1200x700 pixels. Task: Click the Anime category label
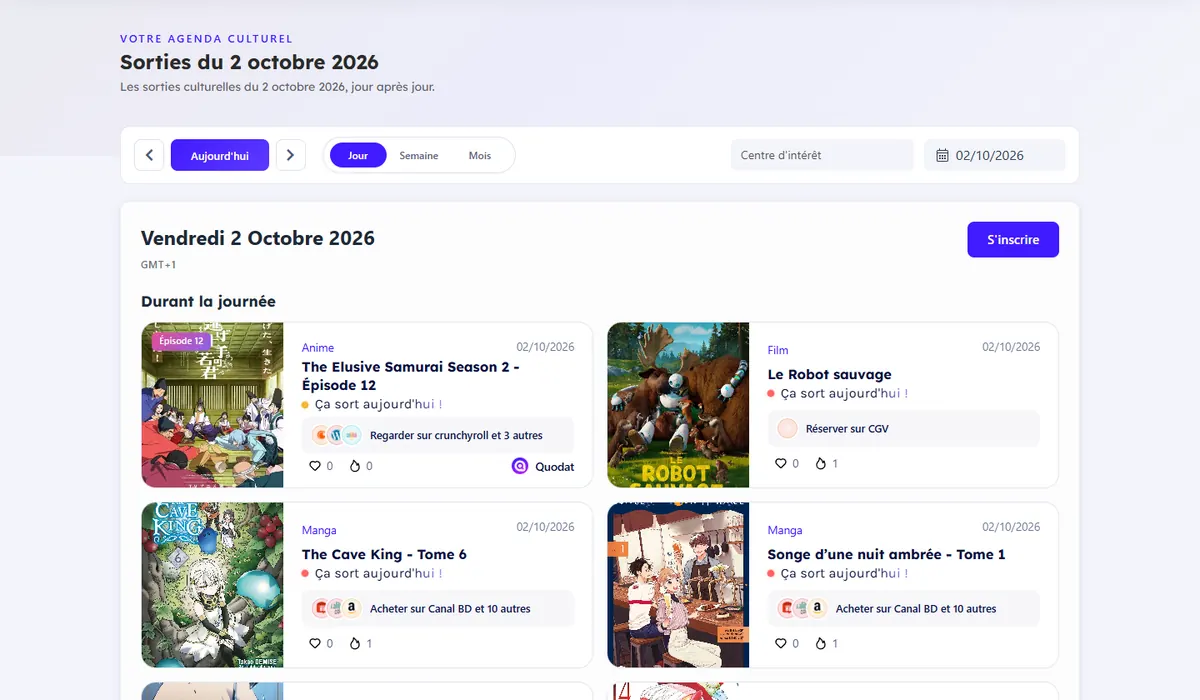[318, 348]
